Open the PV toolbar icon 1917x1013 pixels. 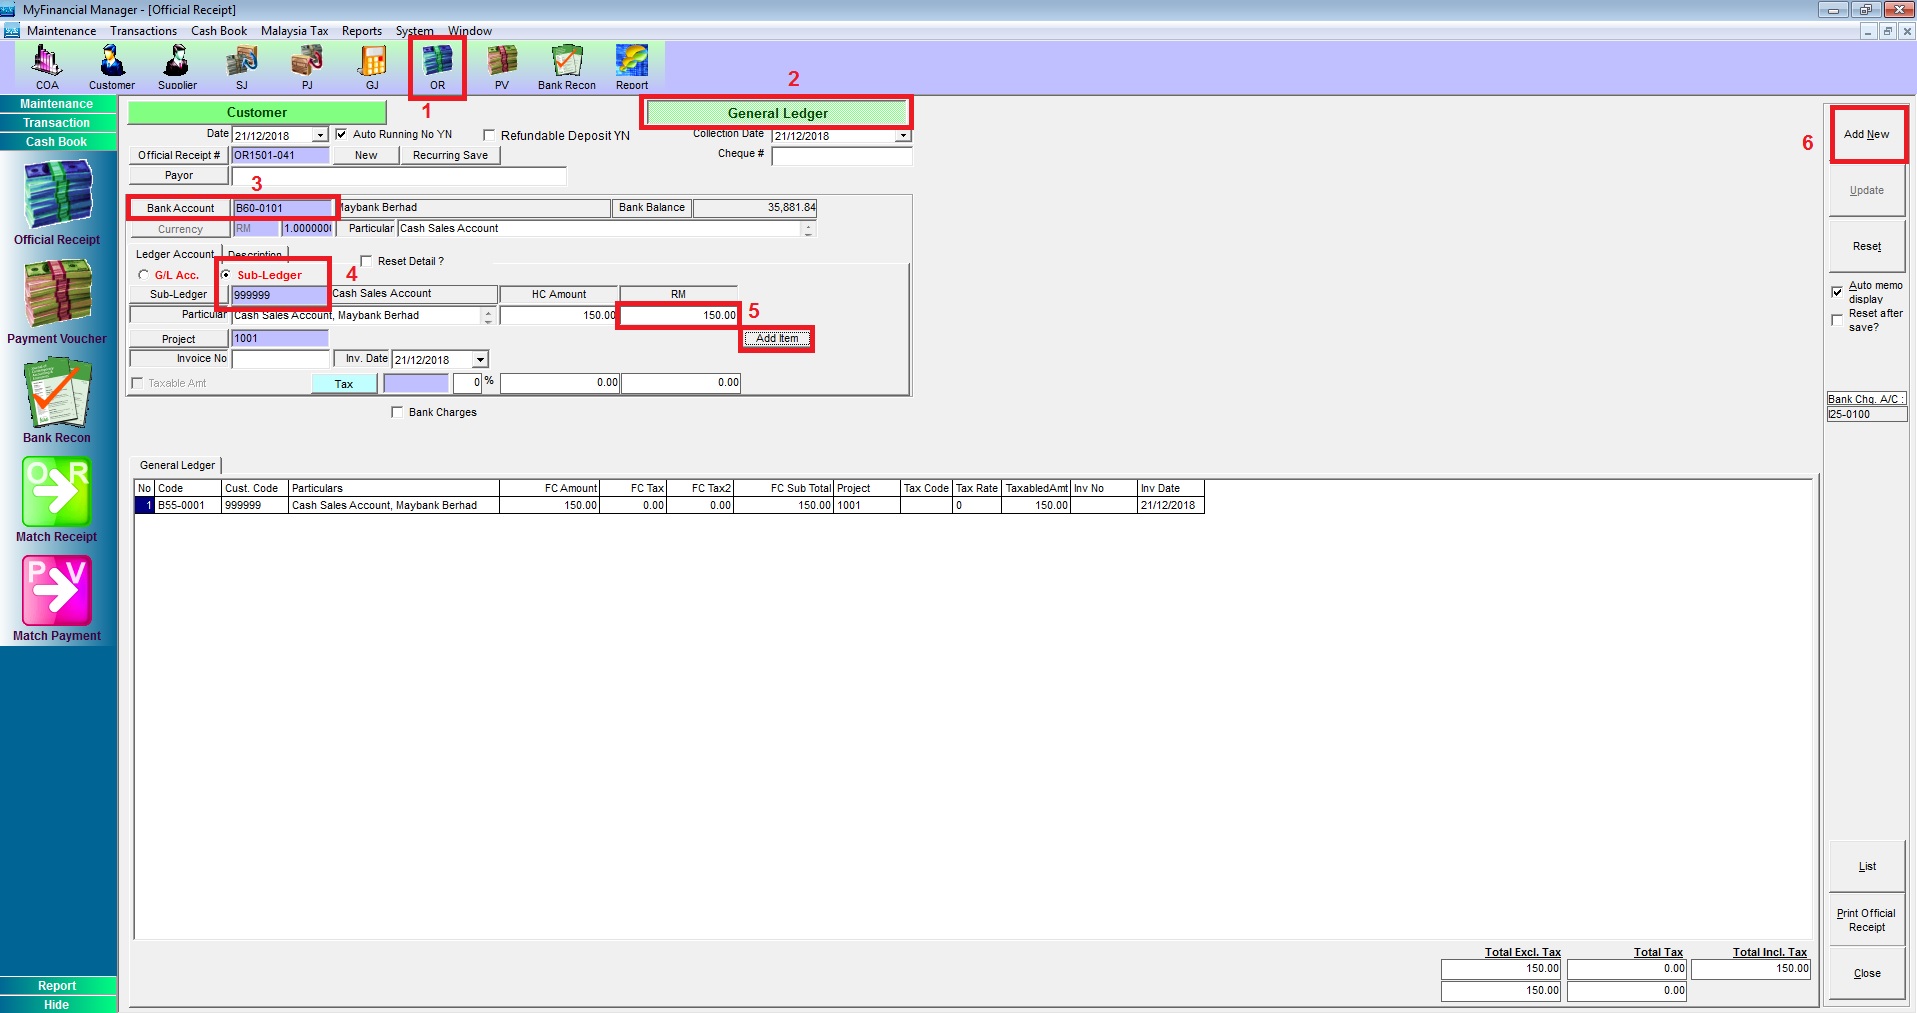coord(502,65)
